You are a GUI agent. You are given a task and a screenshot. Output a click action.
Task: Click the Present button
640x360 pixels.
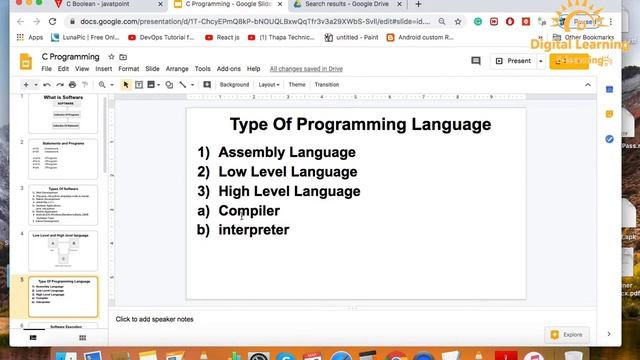pyautogui.click(x=514, y=61)
